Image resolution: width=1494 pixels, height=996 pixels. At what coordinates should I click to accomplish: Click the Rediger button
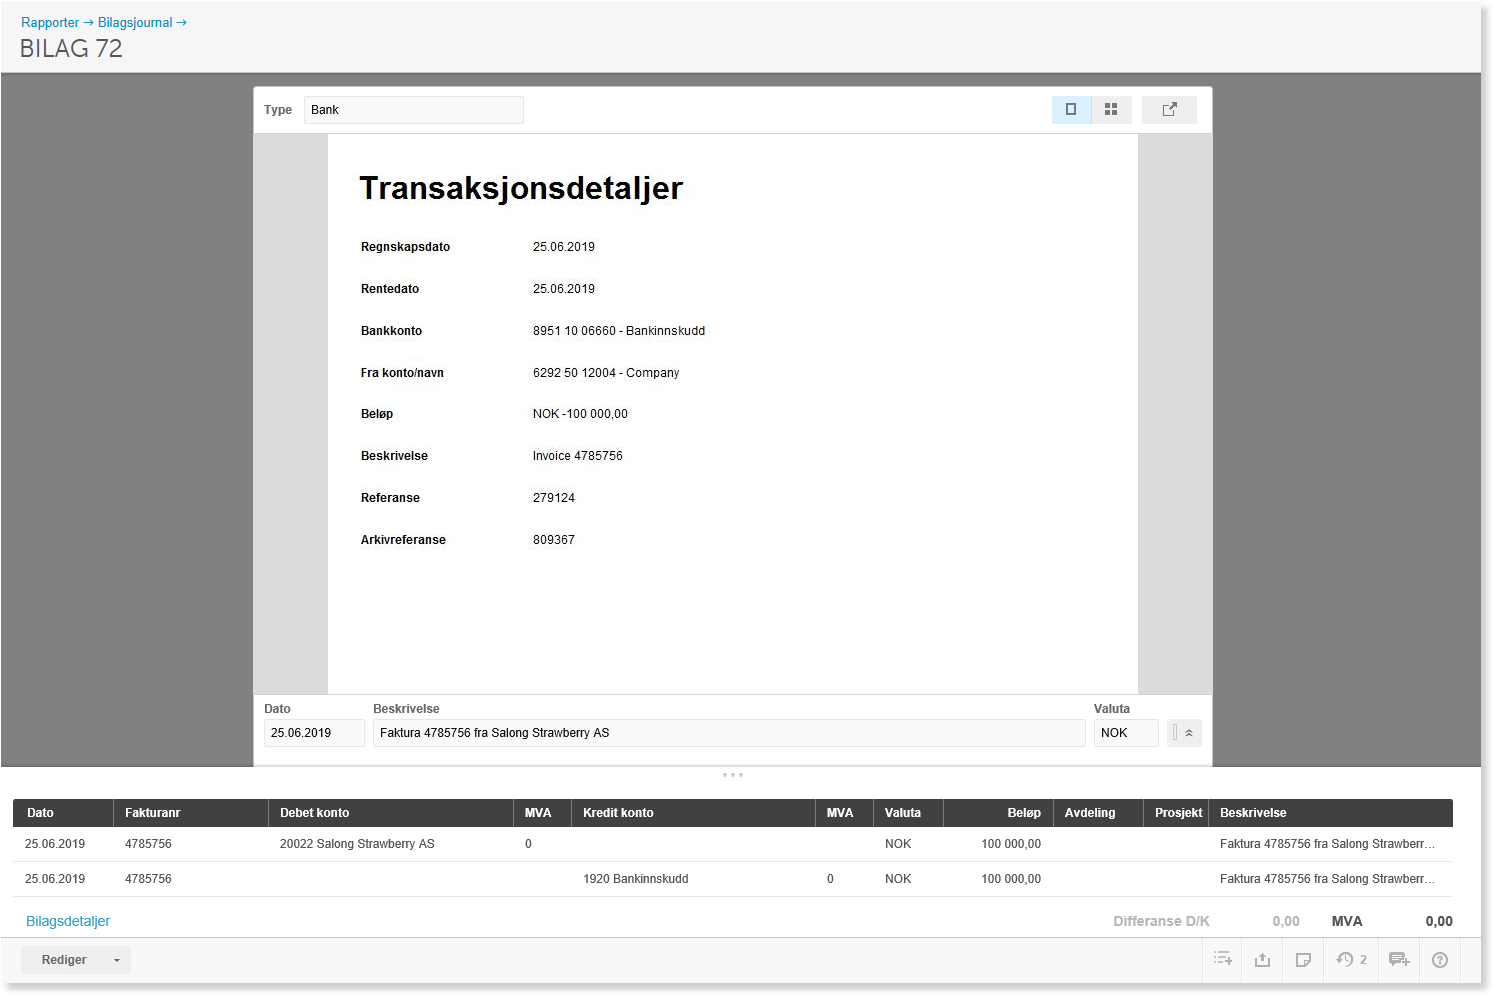pos(64,960)
